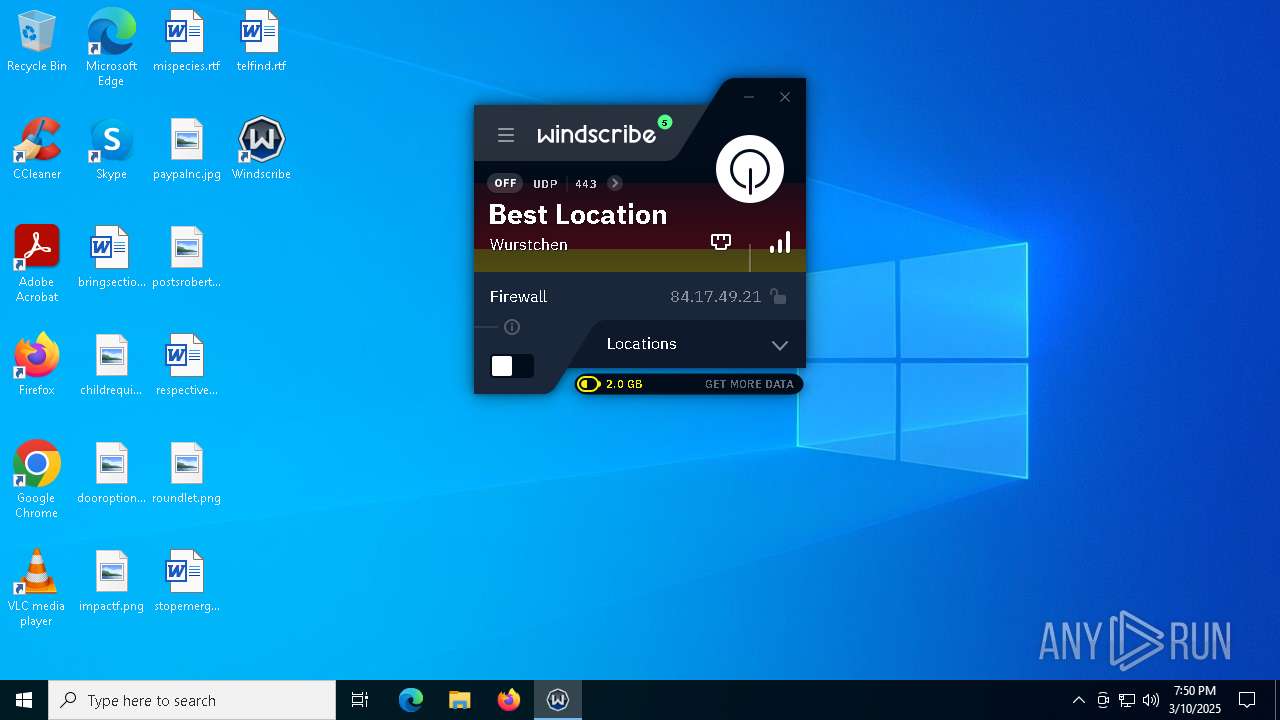Click the UDP protocol label
The image size is (1280, 720).
(x=546, y=184)
